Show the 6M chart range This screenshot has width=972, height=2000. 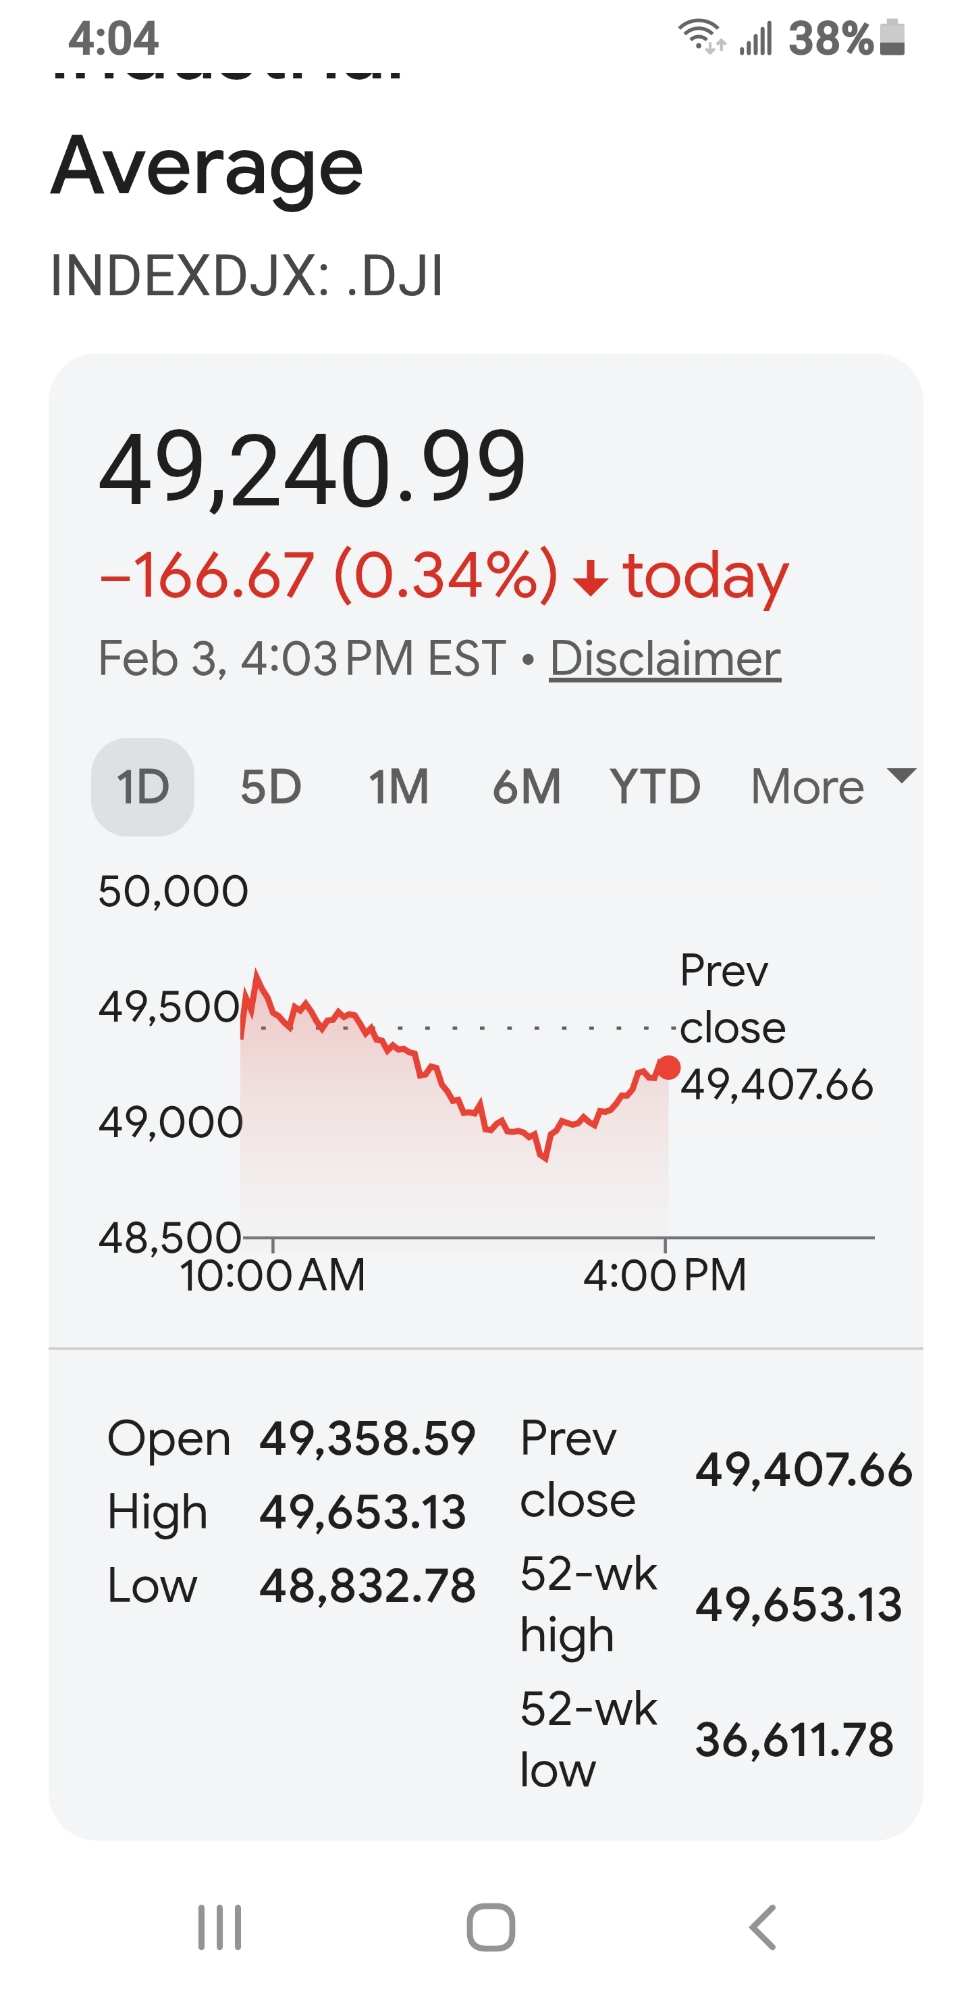click(526, 787)
